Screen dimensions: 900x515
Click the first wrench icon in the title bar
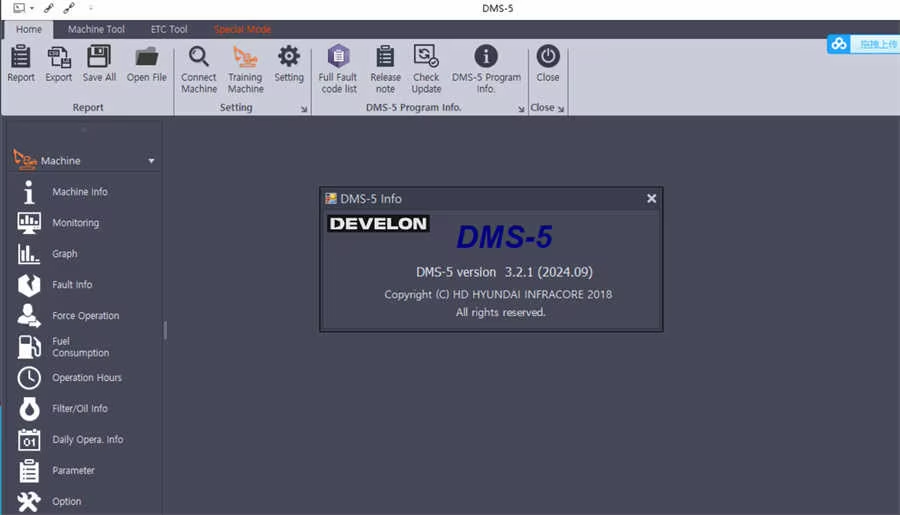click(49, 8)
